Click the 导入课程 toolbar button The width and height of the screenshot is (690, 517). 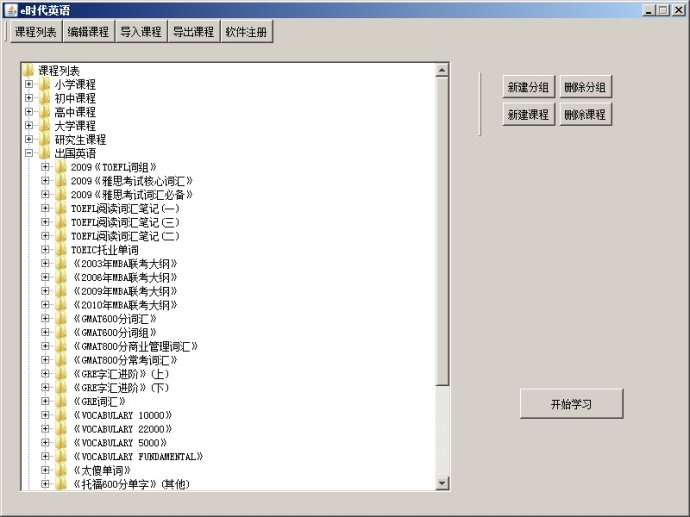point(141,32)
